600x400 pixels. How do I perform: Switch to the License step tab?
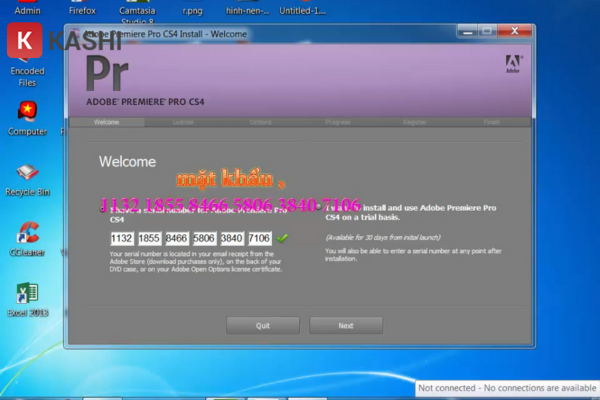coord(183,122)
